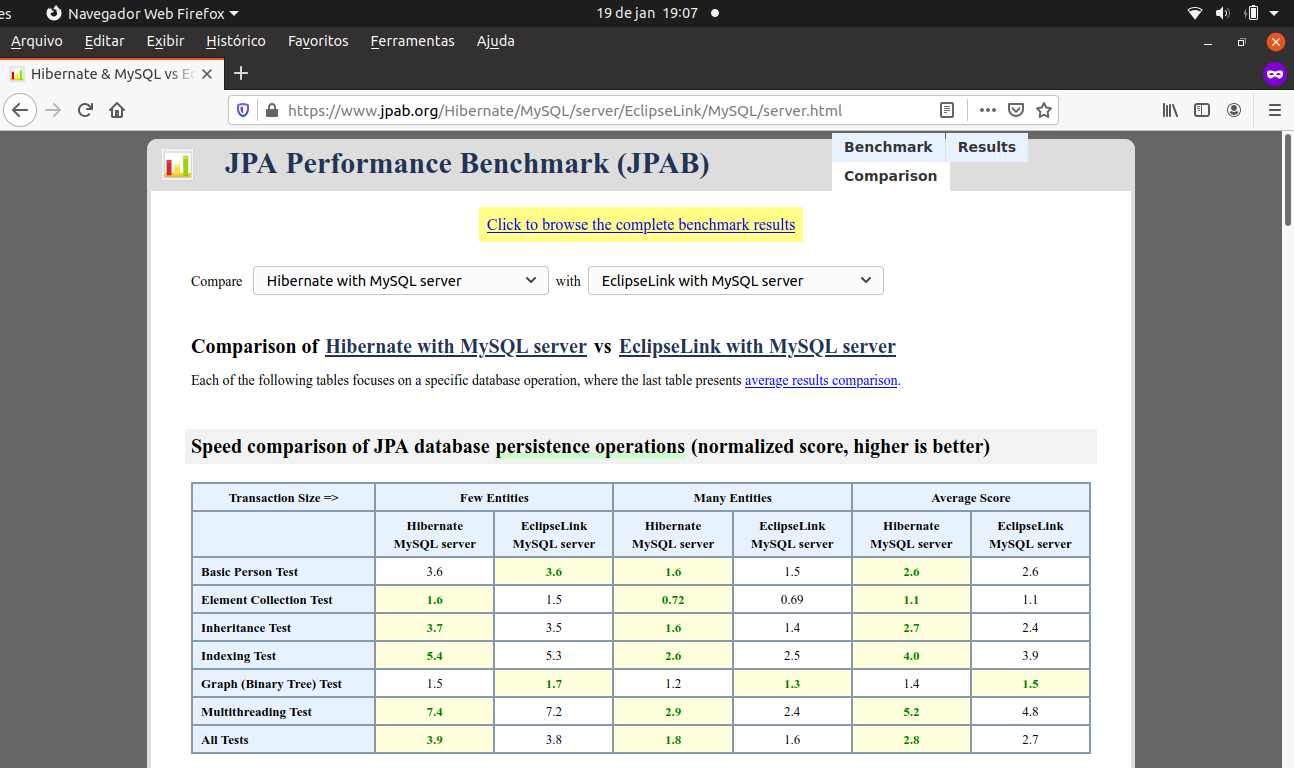Click the JPA Performance Benchmark (JPAB) title

click(x=467, y=164)
